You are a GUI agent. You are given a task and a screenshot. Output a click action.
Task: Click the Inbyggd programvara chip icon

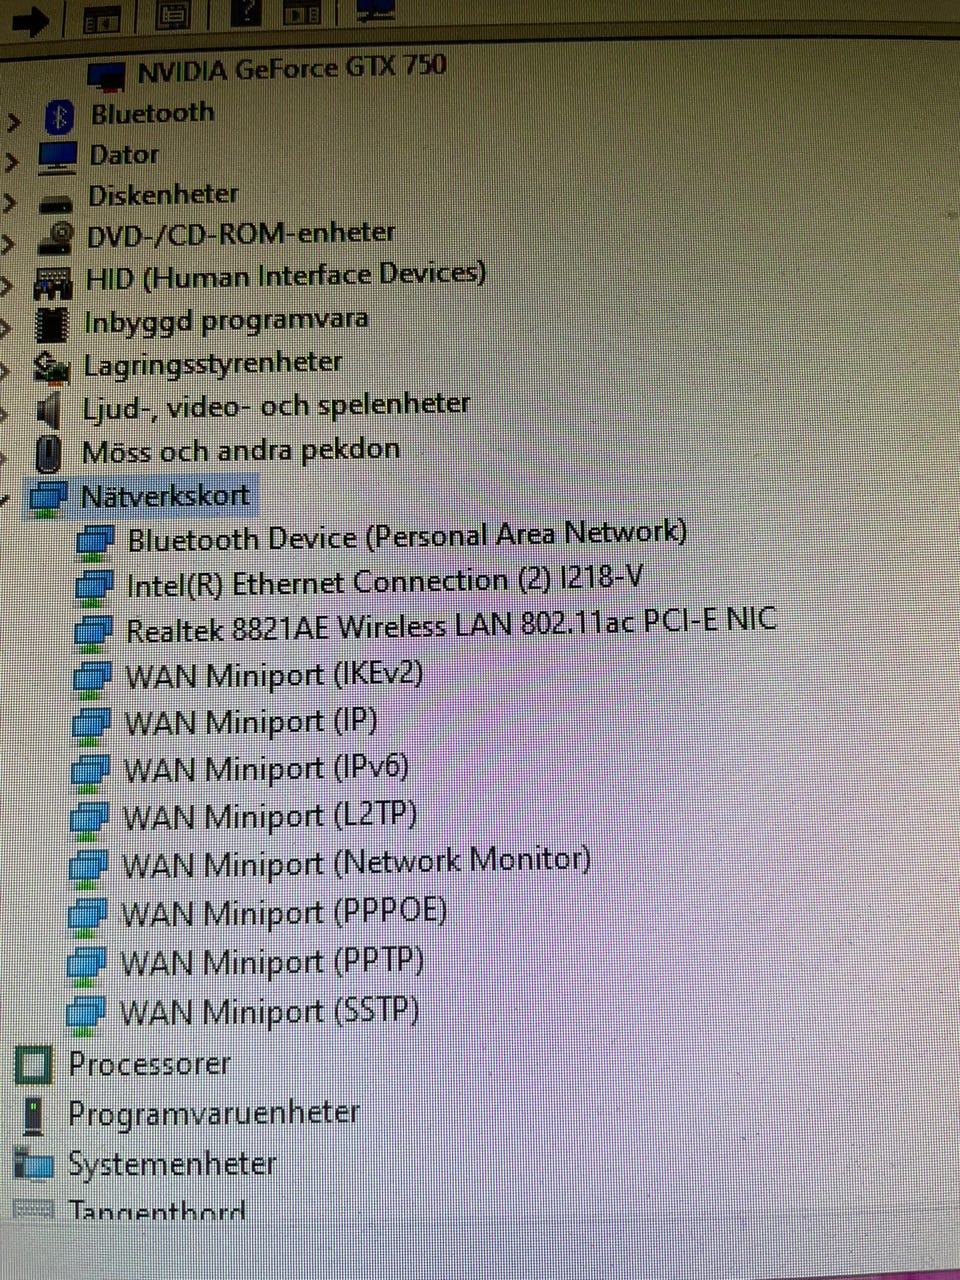point(53,325)
